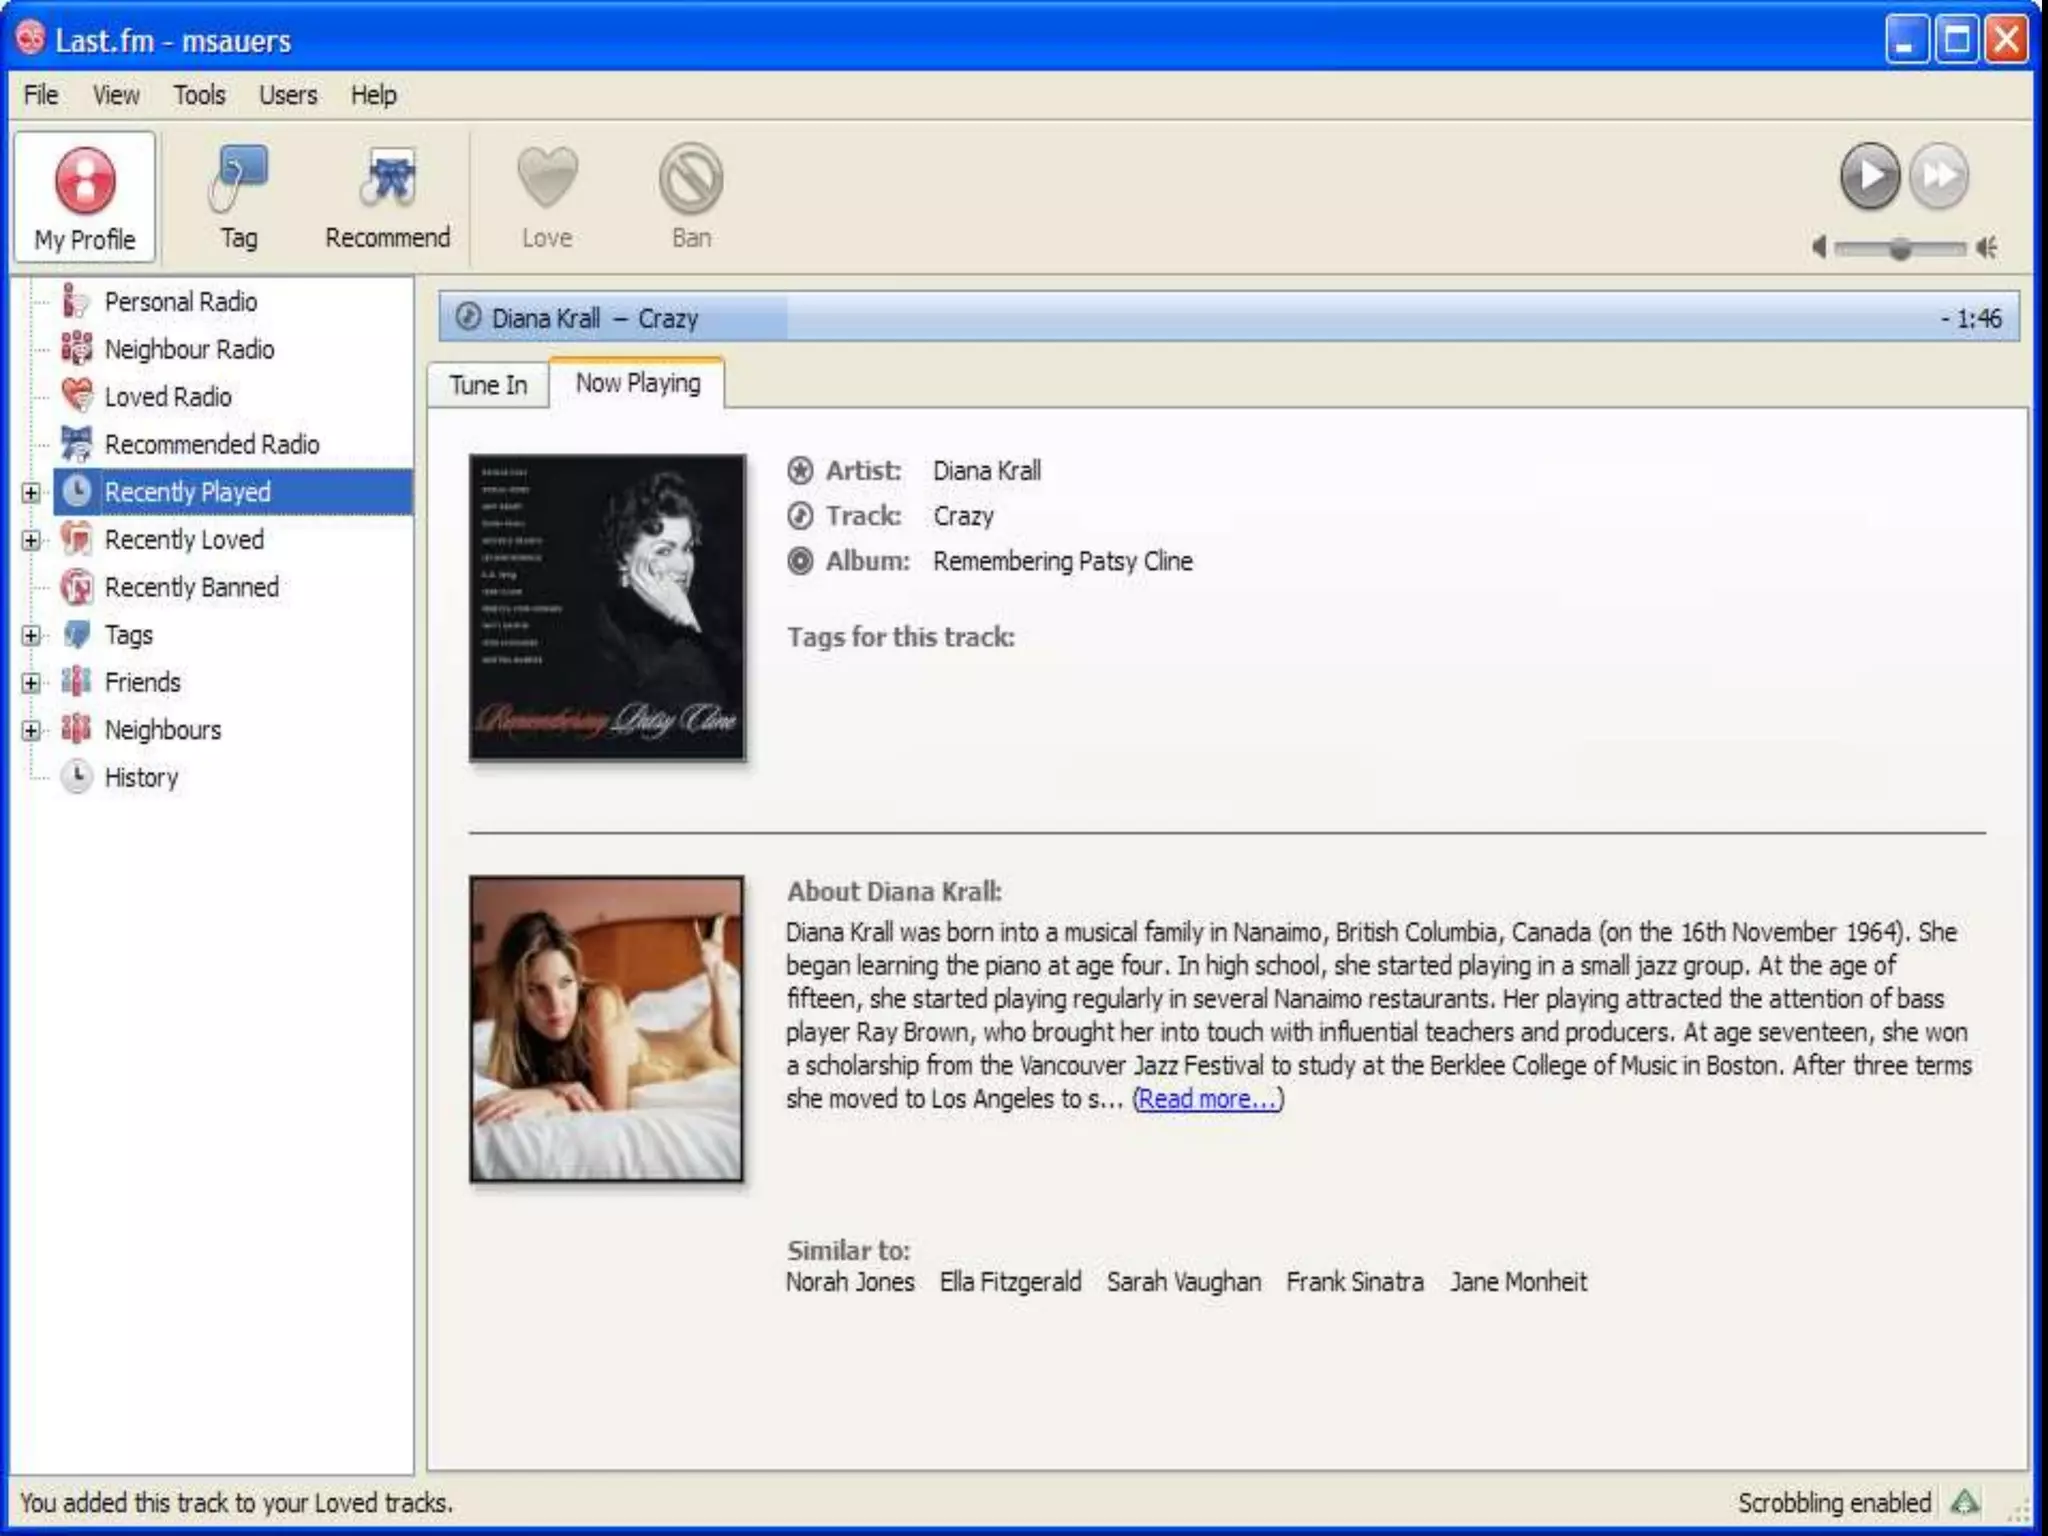The height and width of the screenshot is (1536, 2048).
Task: Open History in the sidebar
Action: tap(141, 777)
